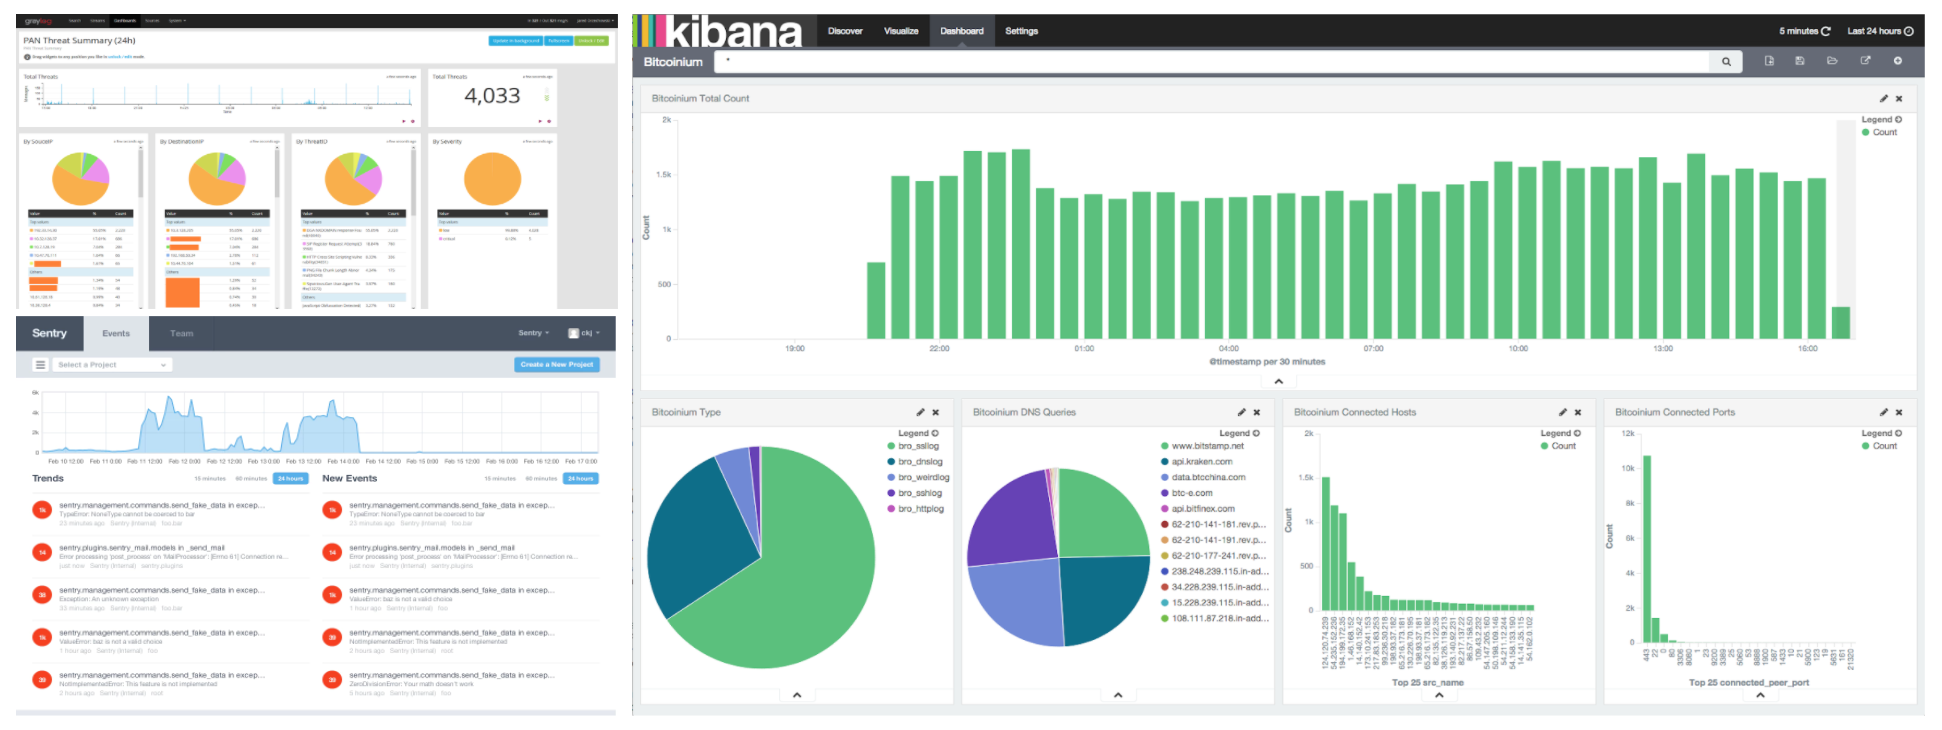Click bro_sslog legend color dot
Viewport: 1942px width, 730px height.
891,446
